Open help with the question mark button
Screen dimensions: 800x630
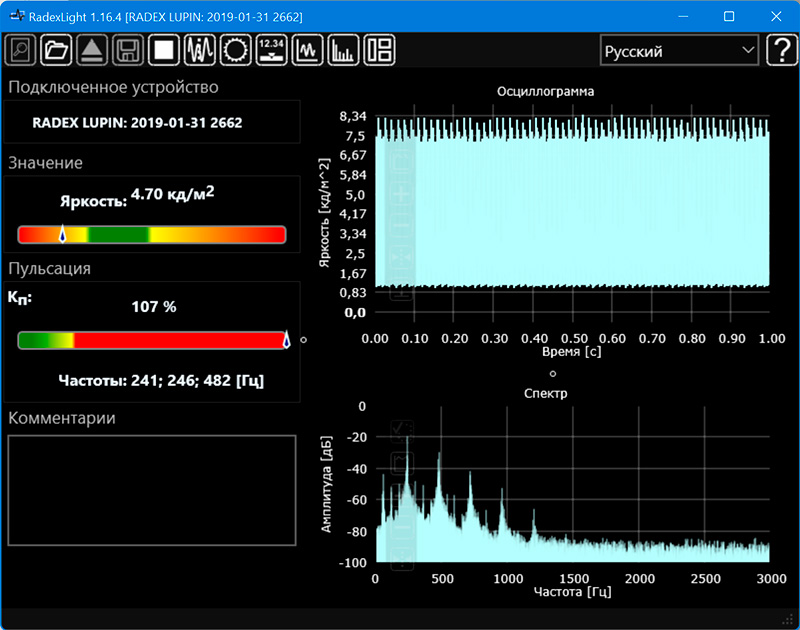click(780, 51)
